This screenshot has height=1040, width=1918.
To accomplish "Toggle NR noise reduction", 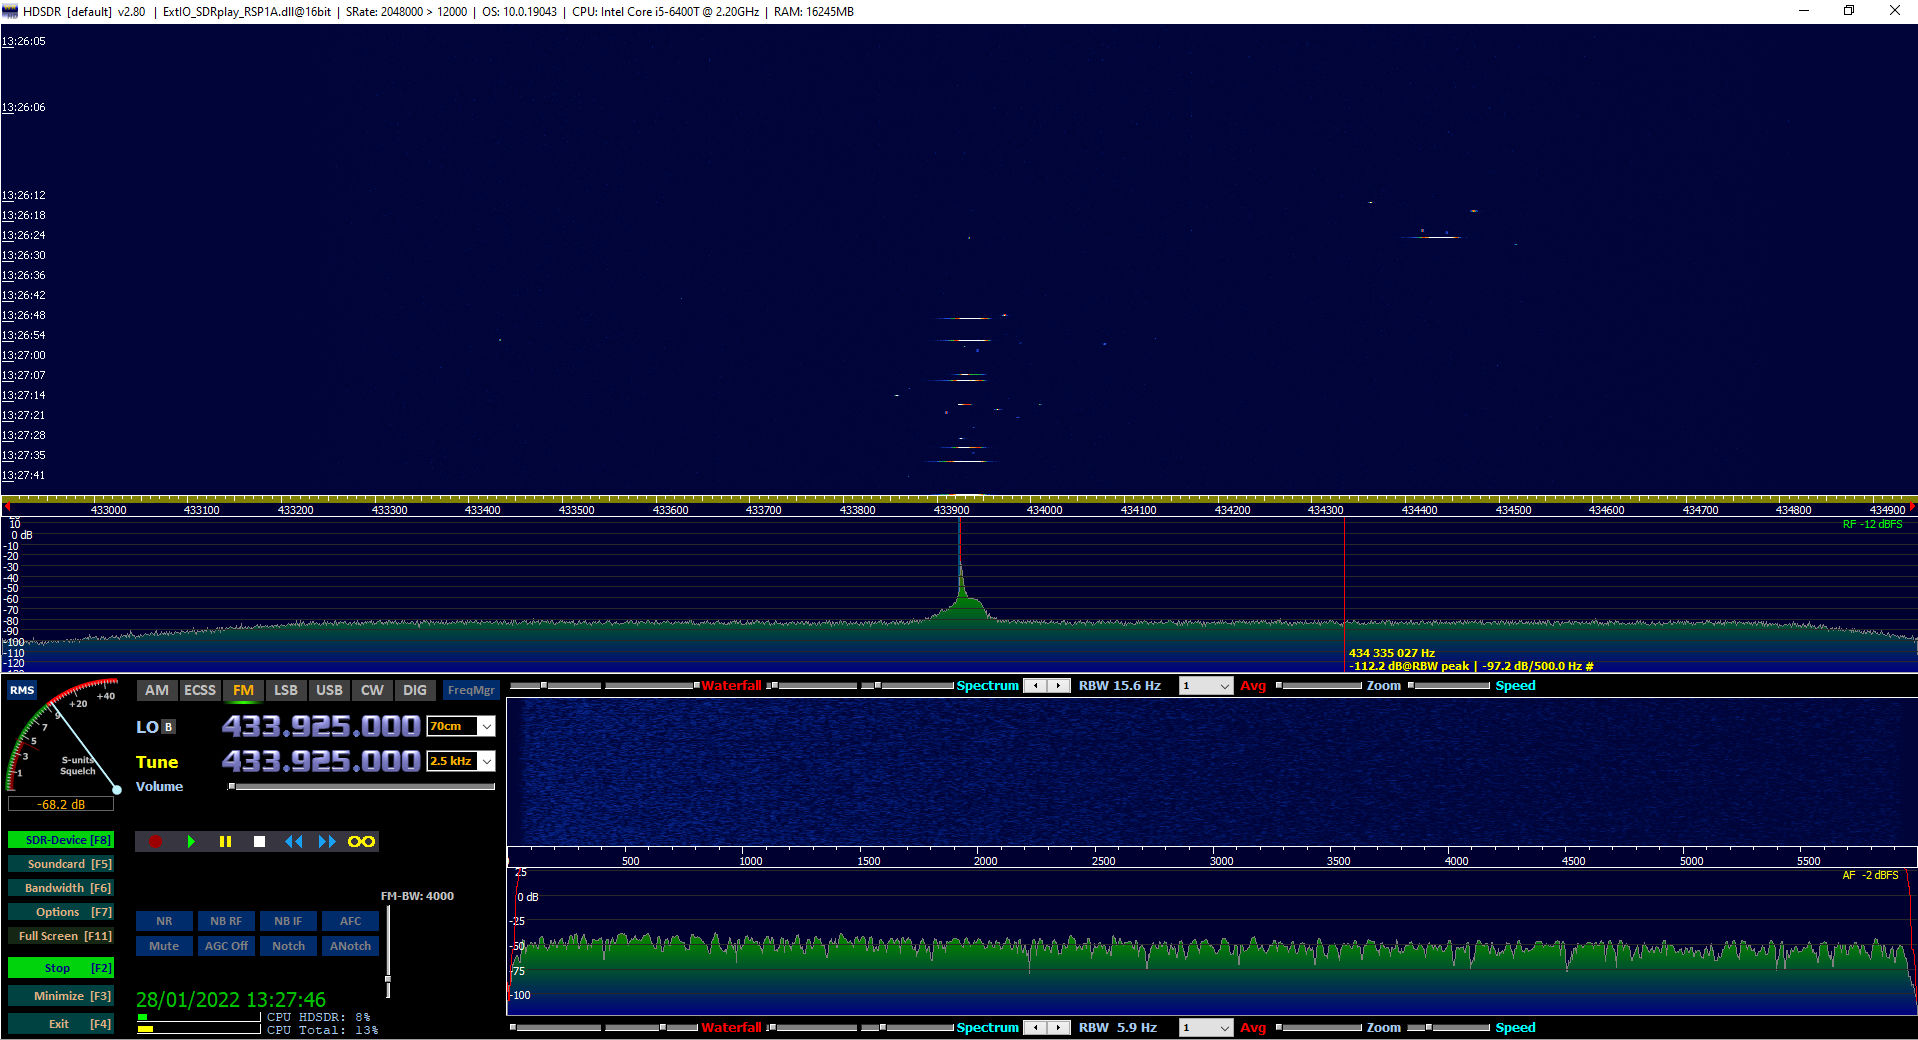I will click(x=164, y=921).
